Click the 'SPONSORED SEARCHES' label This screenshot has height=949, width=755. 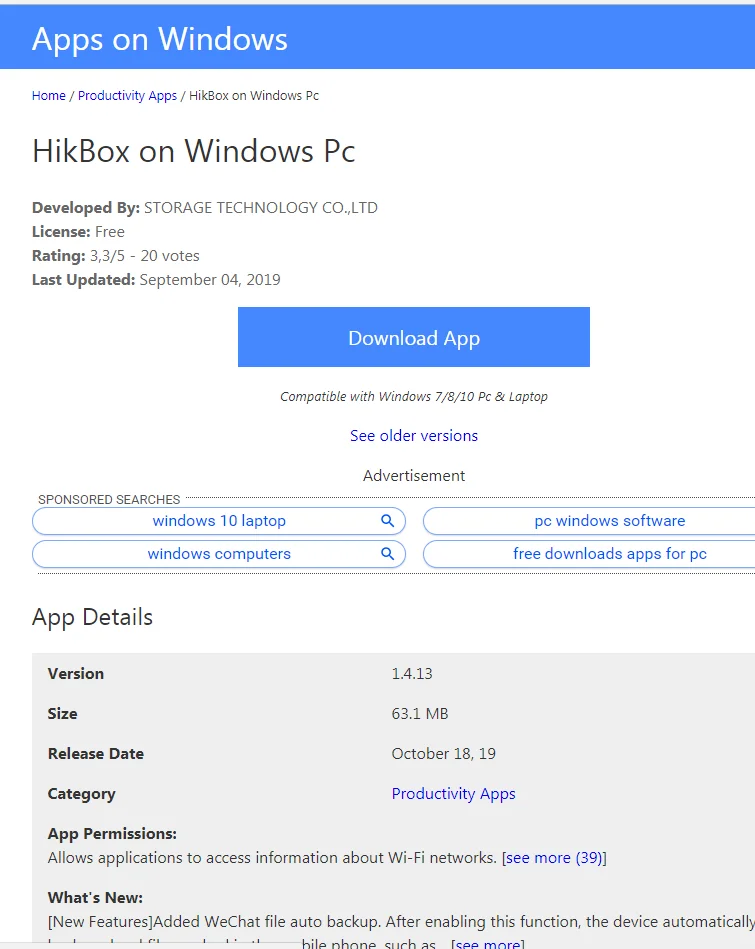click(x=109, y=500)
